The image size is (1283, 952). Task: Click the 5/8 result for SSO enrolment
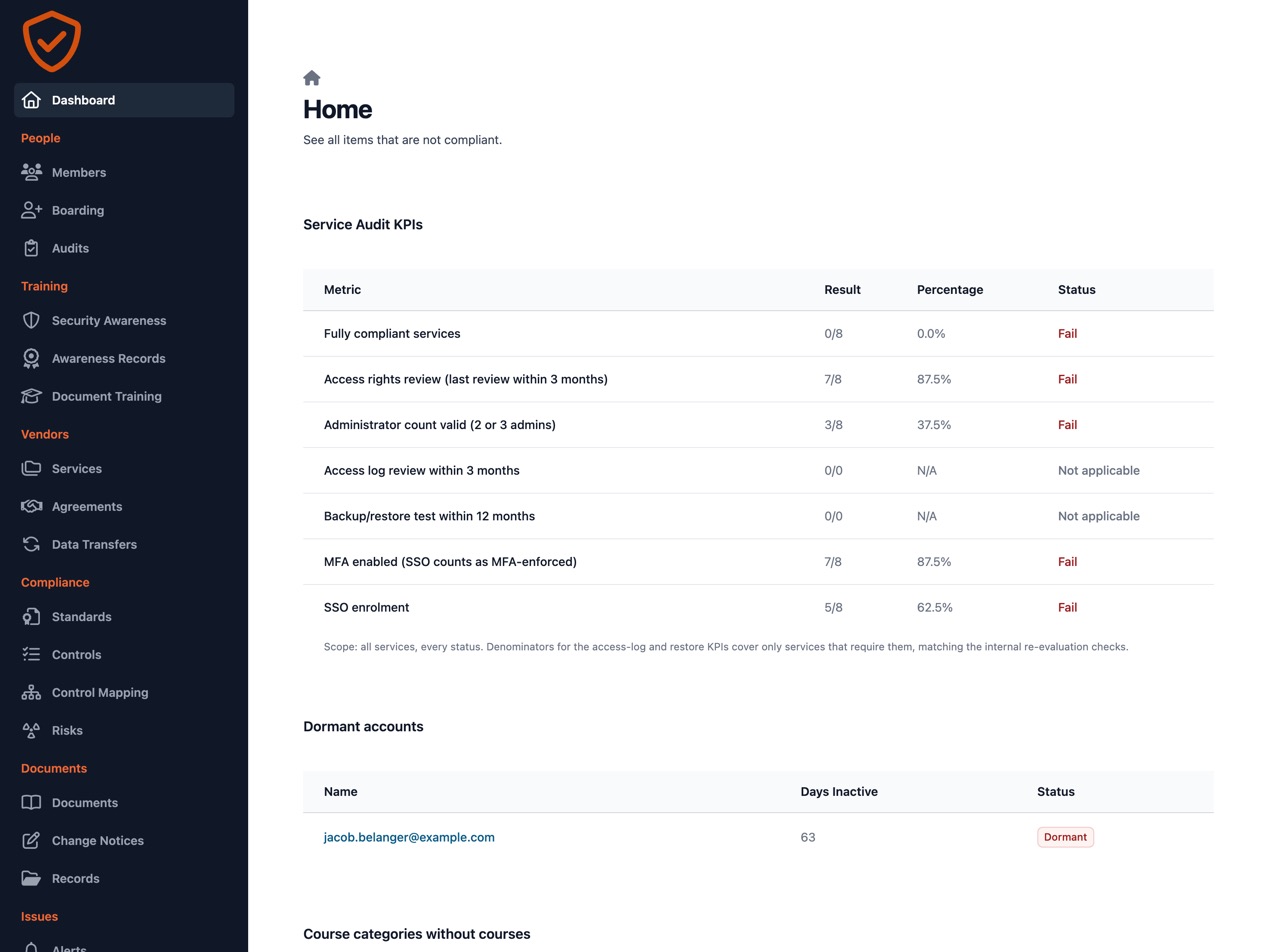point(833,607)
